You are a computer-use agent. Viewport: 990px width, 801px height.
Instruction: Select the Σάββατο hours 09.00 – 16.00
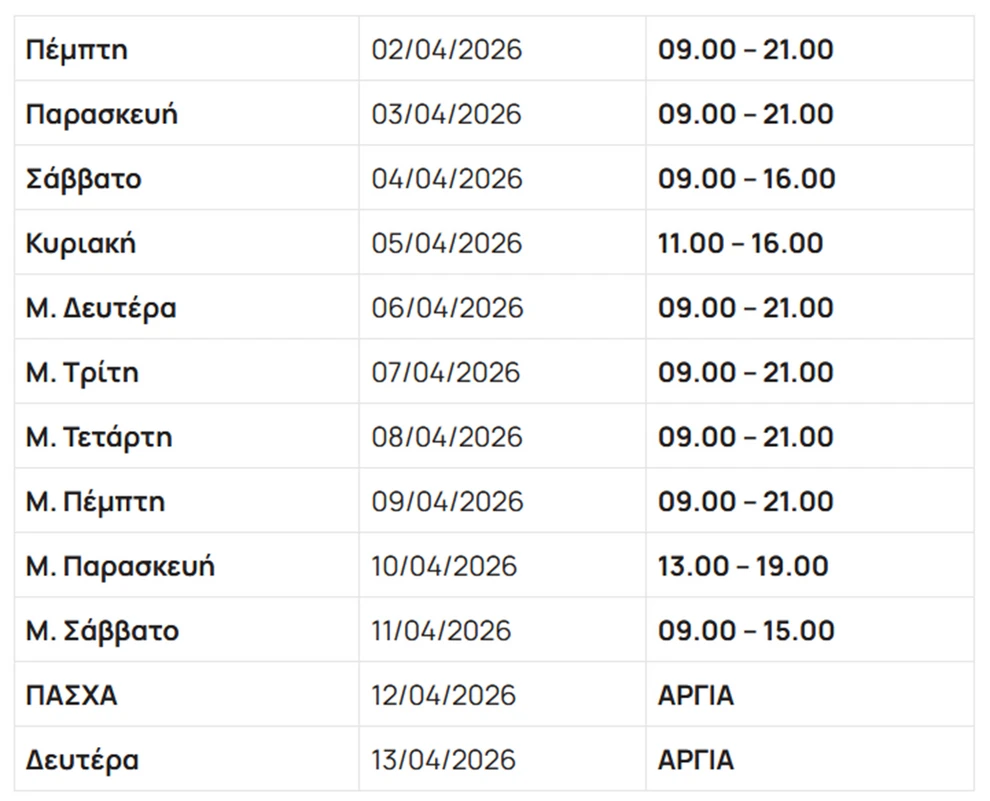click(x=746, y=179)
